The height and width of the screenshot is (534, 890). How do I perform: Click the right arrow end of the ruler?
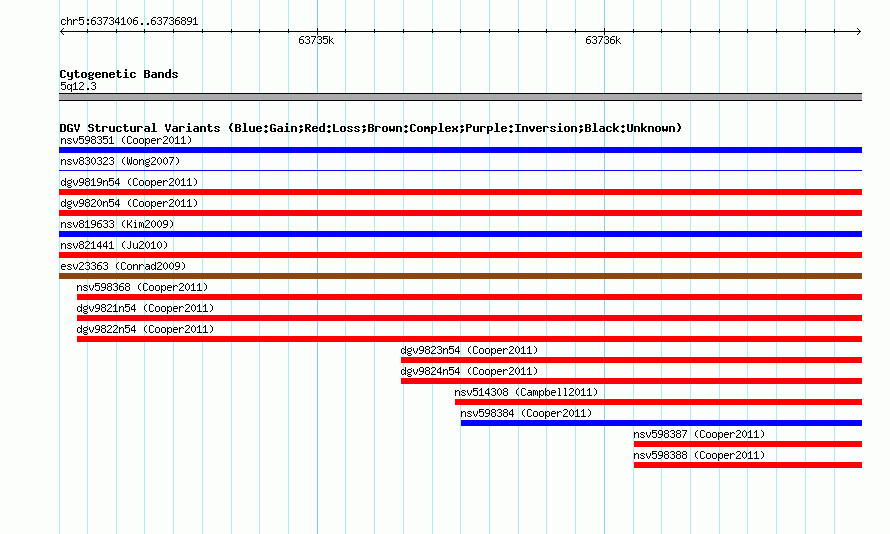(x=859, y=31)
